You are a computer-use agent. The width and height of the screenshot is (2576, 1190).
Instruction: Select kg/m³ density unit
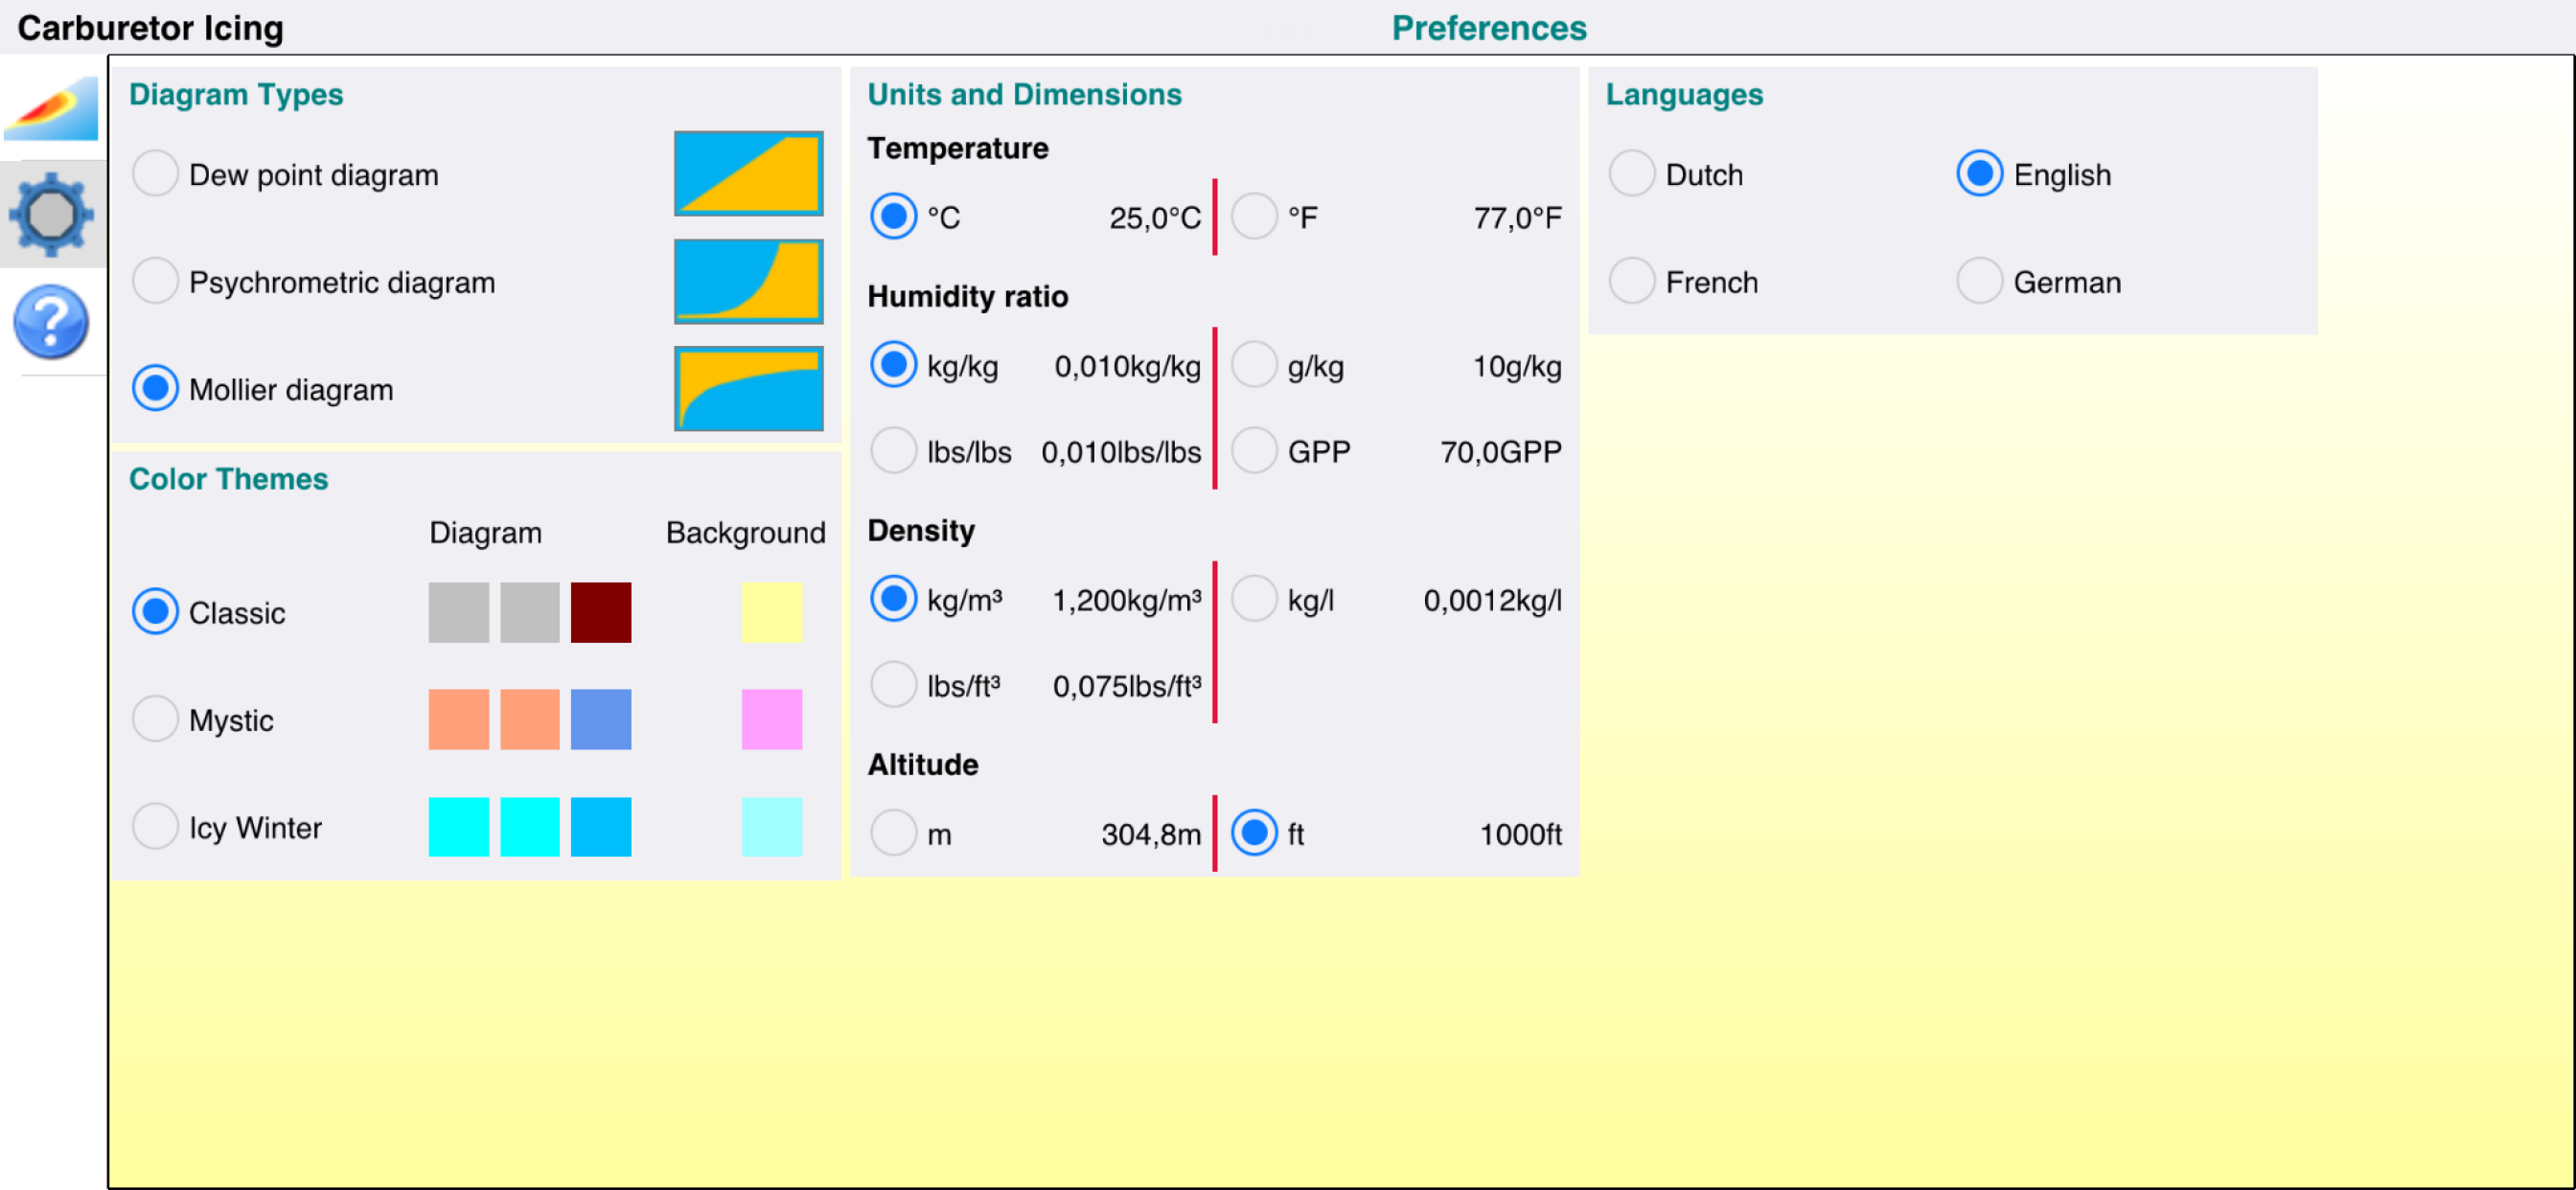893,599
